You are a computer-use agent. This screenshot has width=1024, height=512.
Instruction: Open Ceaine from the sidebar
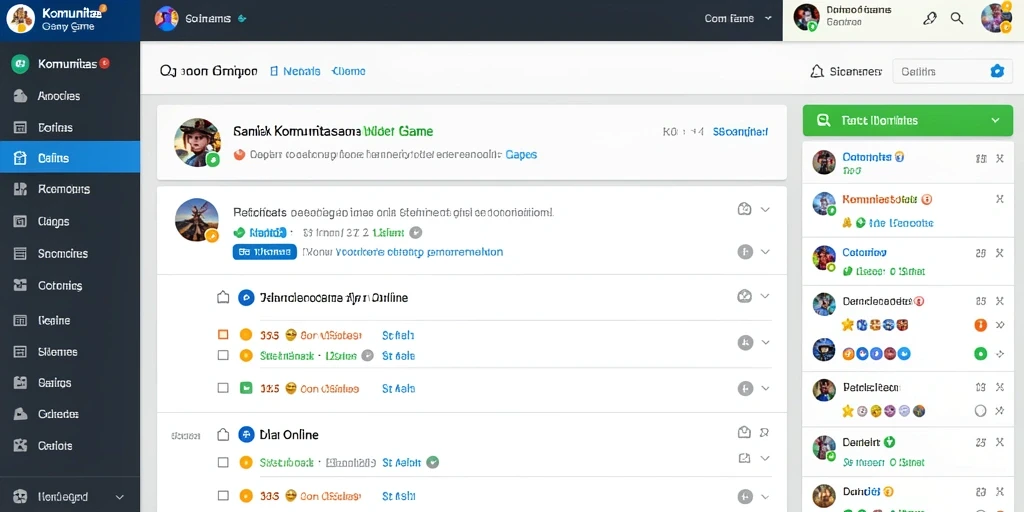tap(70, 320)
